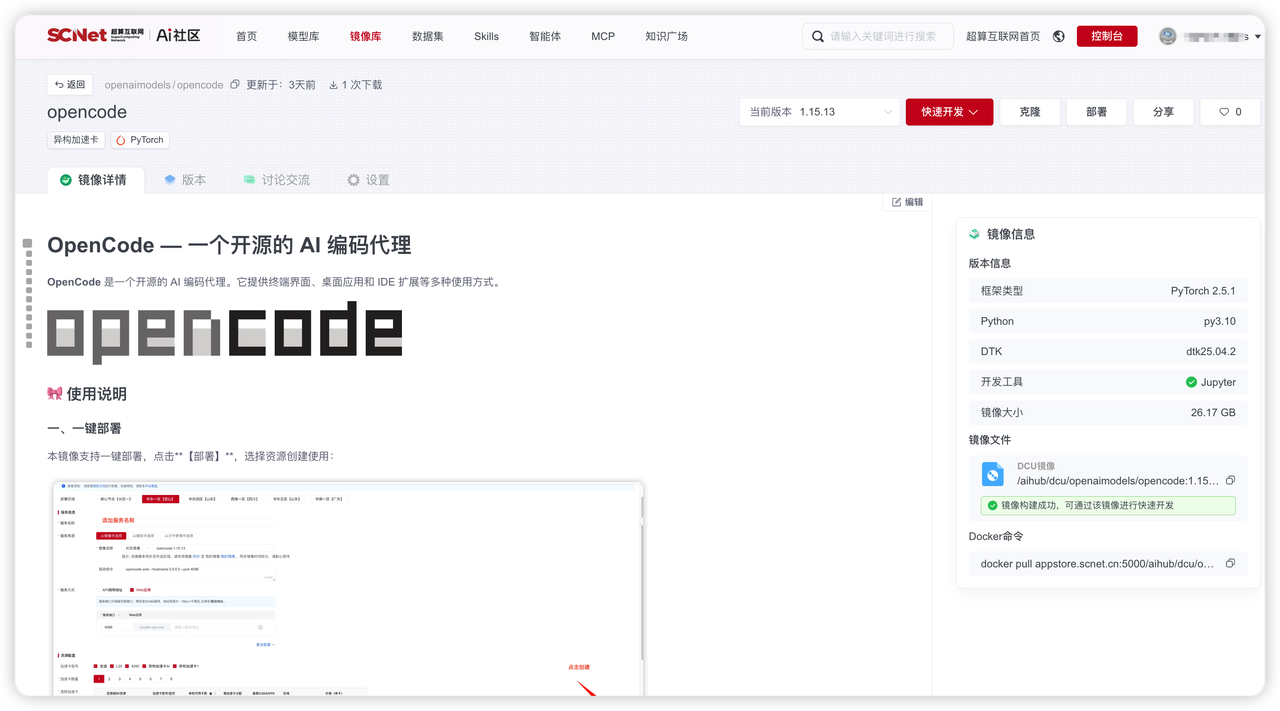This screenshot has width=1280, height=711.
Task: Open the deployment screenshot thumbnail
Action: [x=349, y=588]
